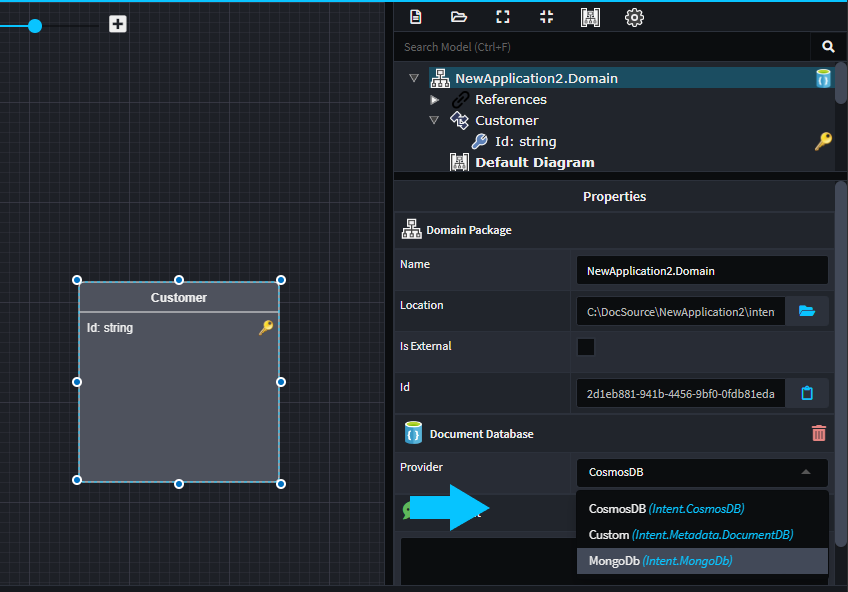Image resolution: width=848 pixels, height=592 pixels.
Task: Open folder icon in top toolbar
Action: tap(459, 17)
